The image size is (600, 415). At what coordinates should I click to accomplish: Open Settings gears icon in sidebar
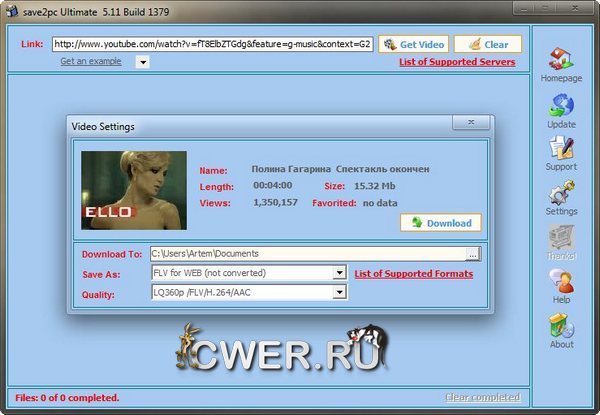coord(561,193)
